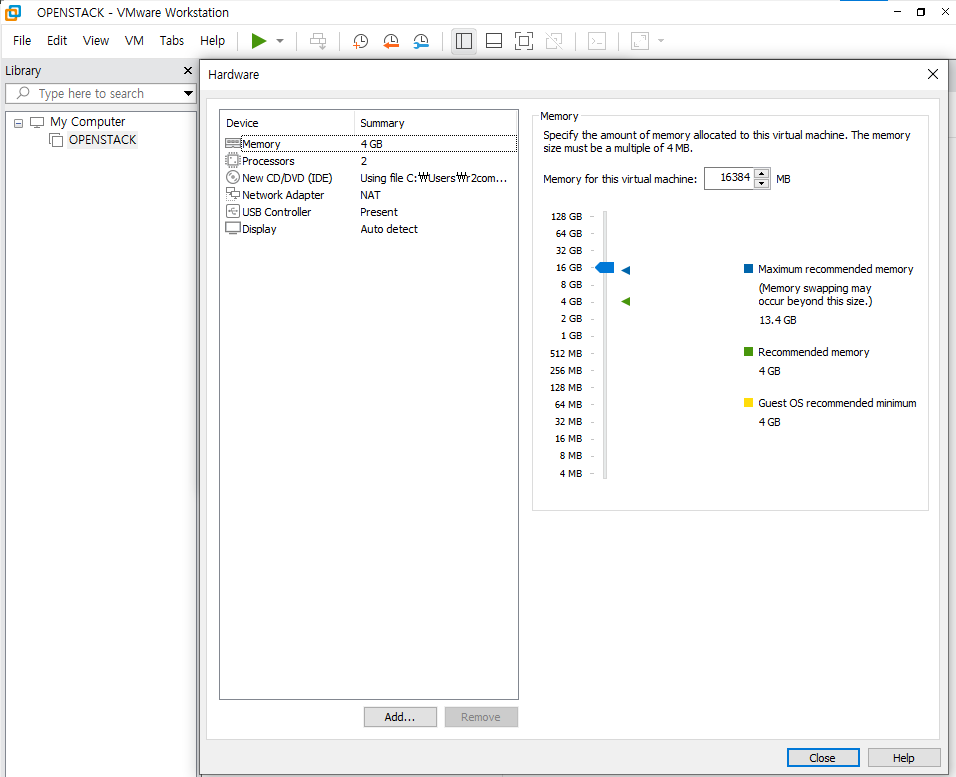Click the Summary column header
The image size is (956, 777).
[x=436, y=123]
